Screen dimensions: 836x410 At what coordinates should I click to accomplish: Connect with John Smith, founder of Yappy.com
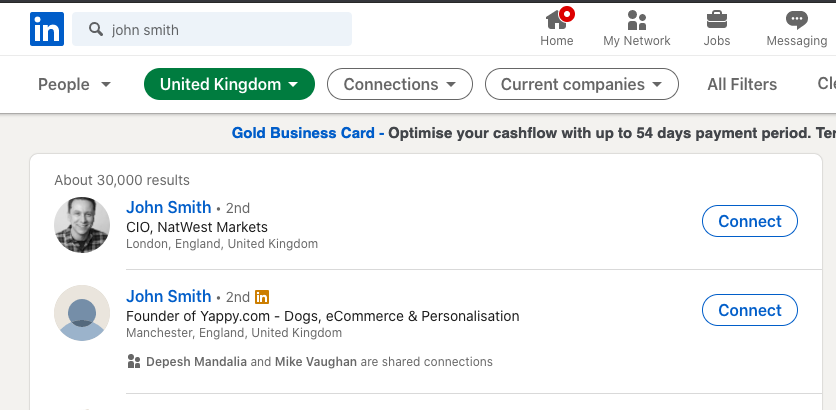749,310
